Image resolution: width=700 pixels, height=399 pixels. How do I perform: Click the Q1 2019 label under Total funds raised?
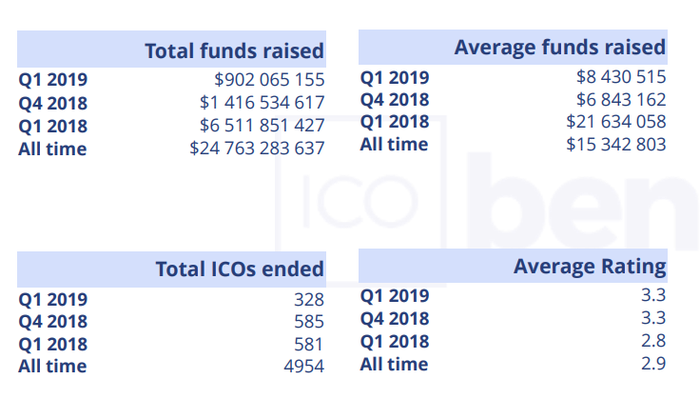53,79
